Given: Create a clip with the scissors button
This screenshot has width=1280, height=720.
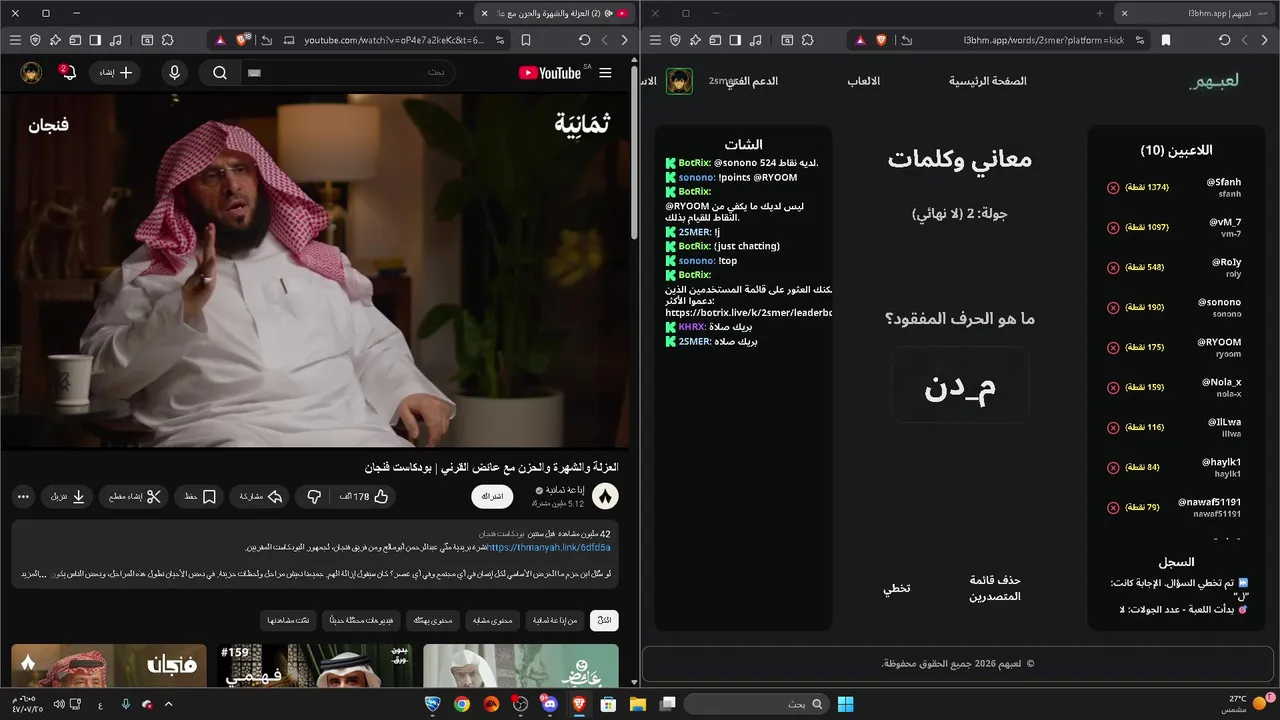Looking at the screenshot, I should click(x=133, y=496).
